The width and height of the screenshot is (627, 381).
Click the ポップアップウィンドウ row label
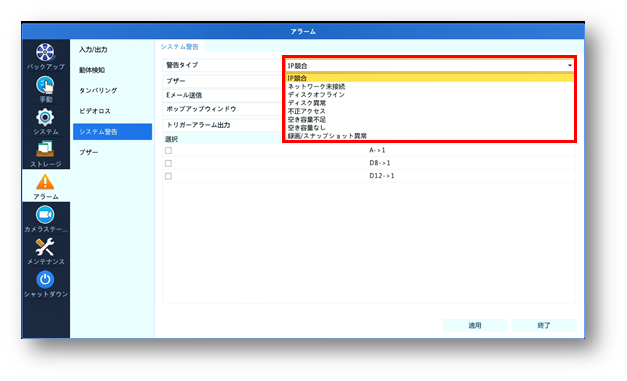pos(201,109)
